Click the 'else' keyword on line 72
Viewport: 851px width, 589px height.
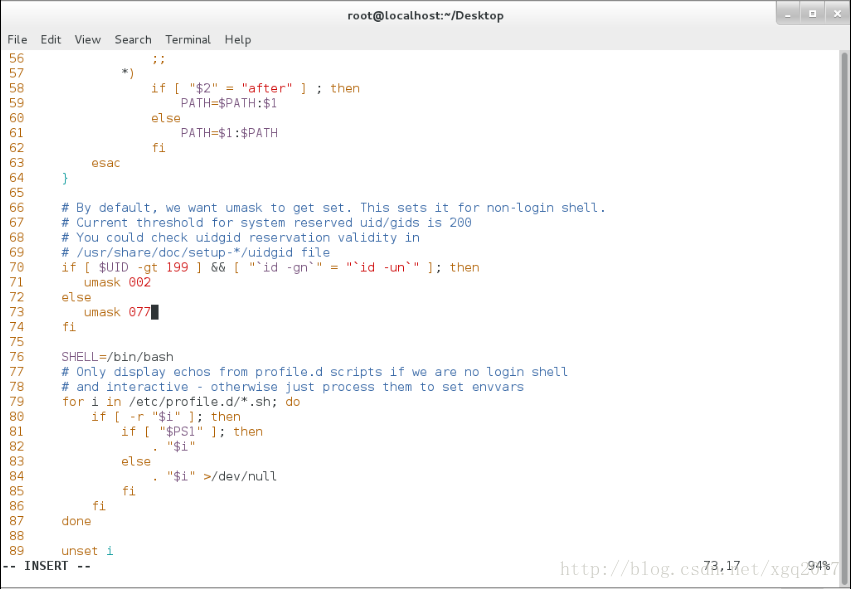(x=76, y=297)
